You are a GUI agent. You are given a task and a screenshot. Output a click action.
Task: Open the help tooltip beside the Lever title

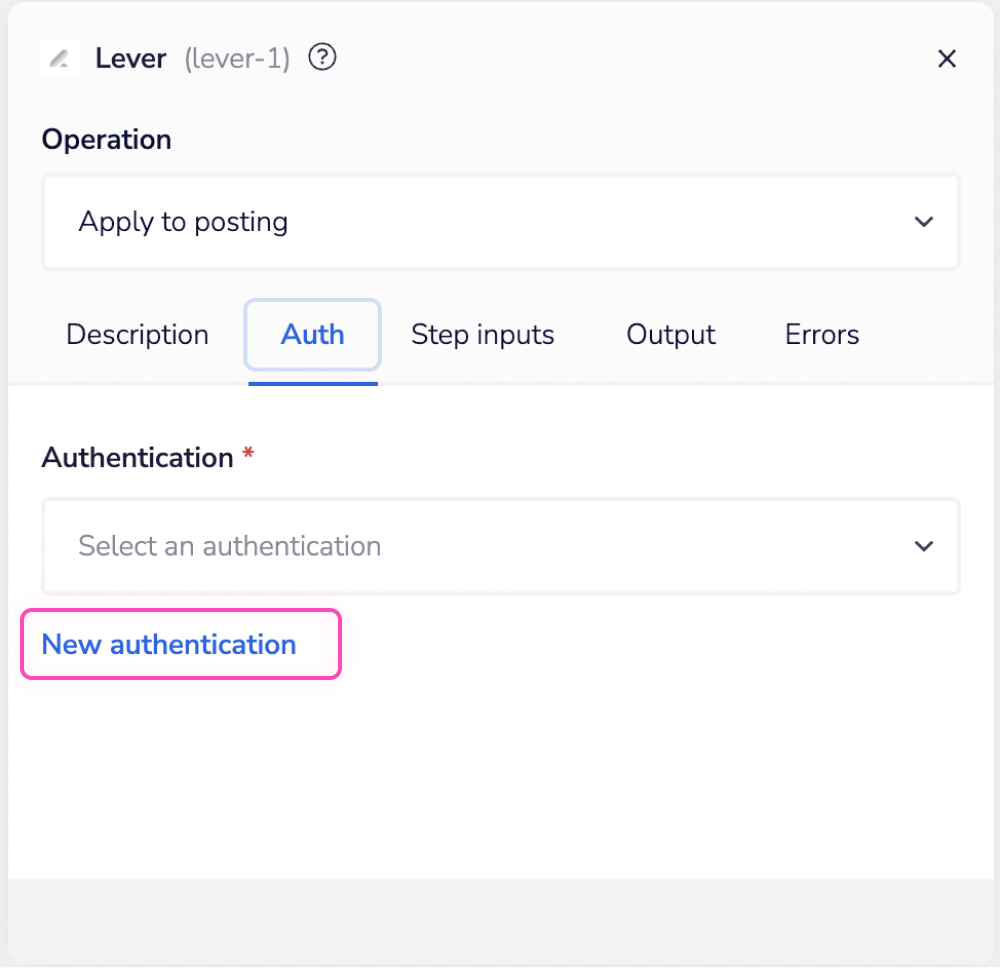point(322,58)
